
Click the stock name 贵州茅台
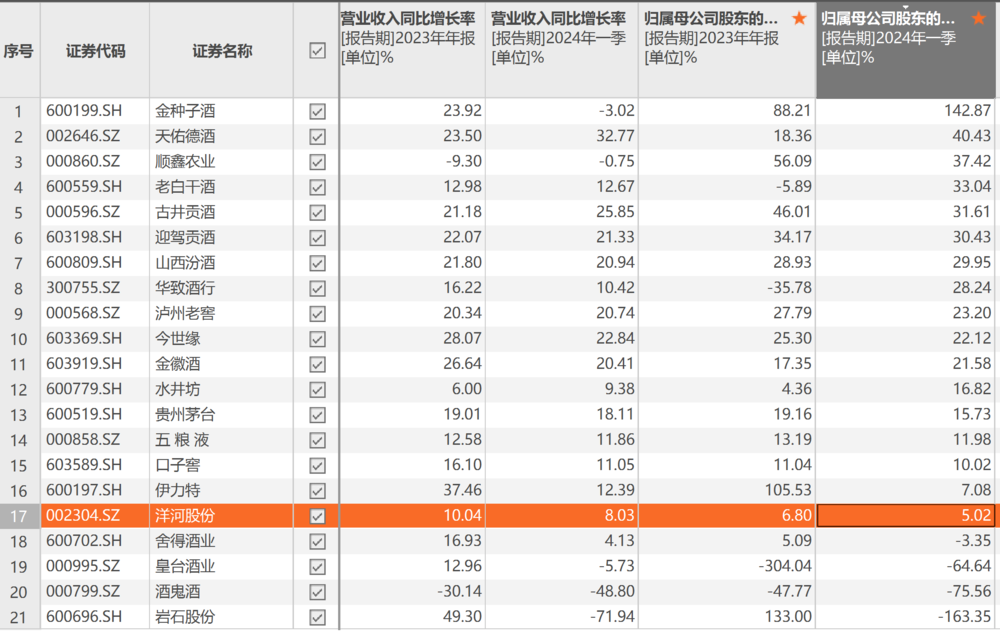[185, 415]
